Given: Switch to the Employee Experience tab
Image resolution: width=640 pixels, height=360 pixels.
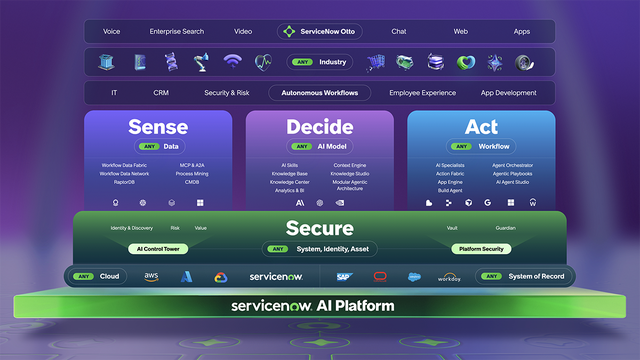Looking at the screenshot, I should 422,93.
